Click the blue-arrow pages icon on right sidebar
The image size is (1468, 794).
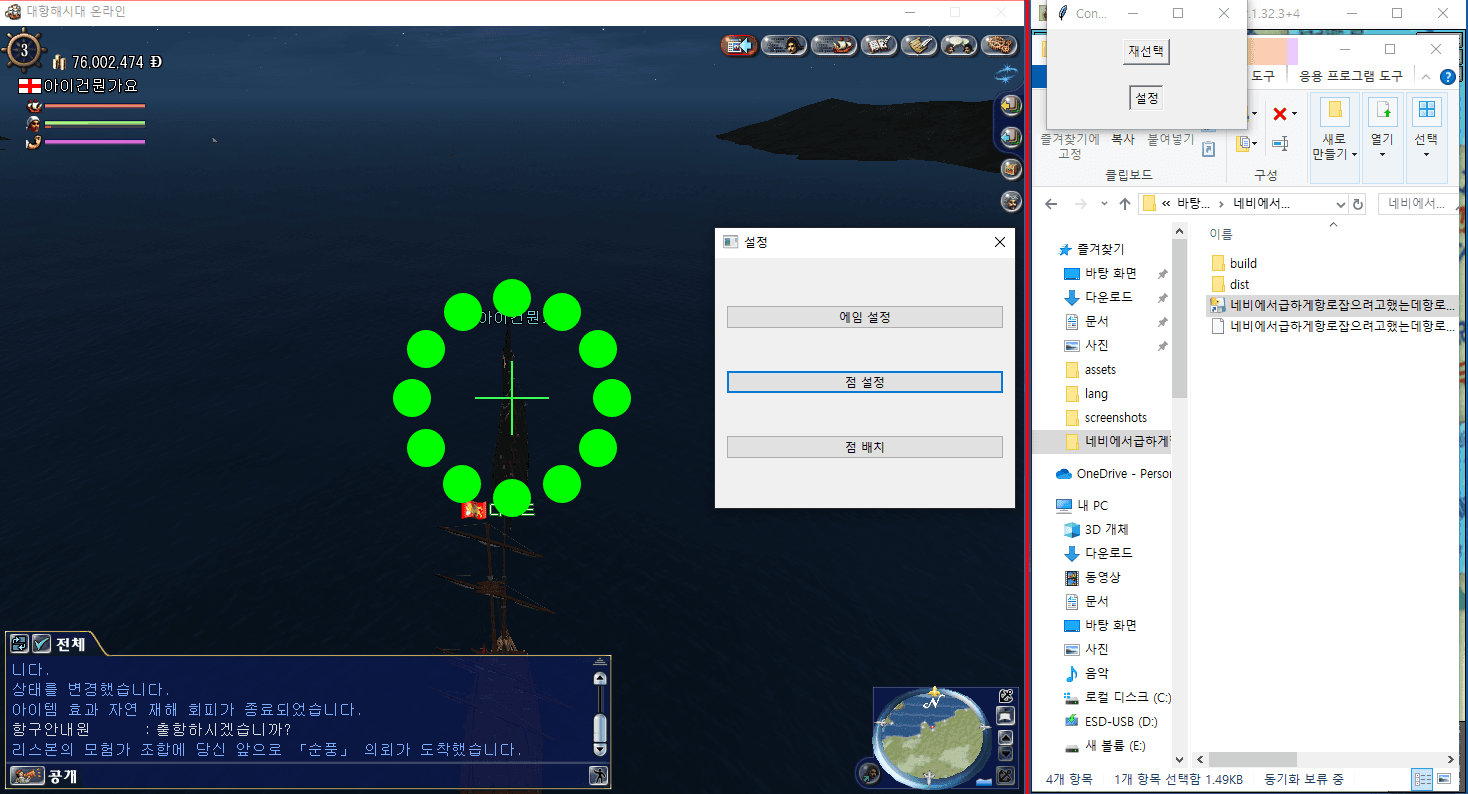point(1011,137)
